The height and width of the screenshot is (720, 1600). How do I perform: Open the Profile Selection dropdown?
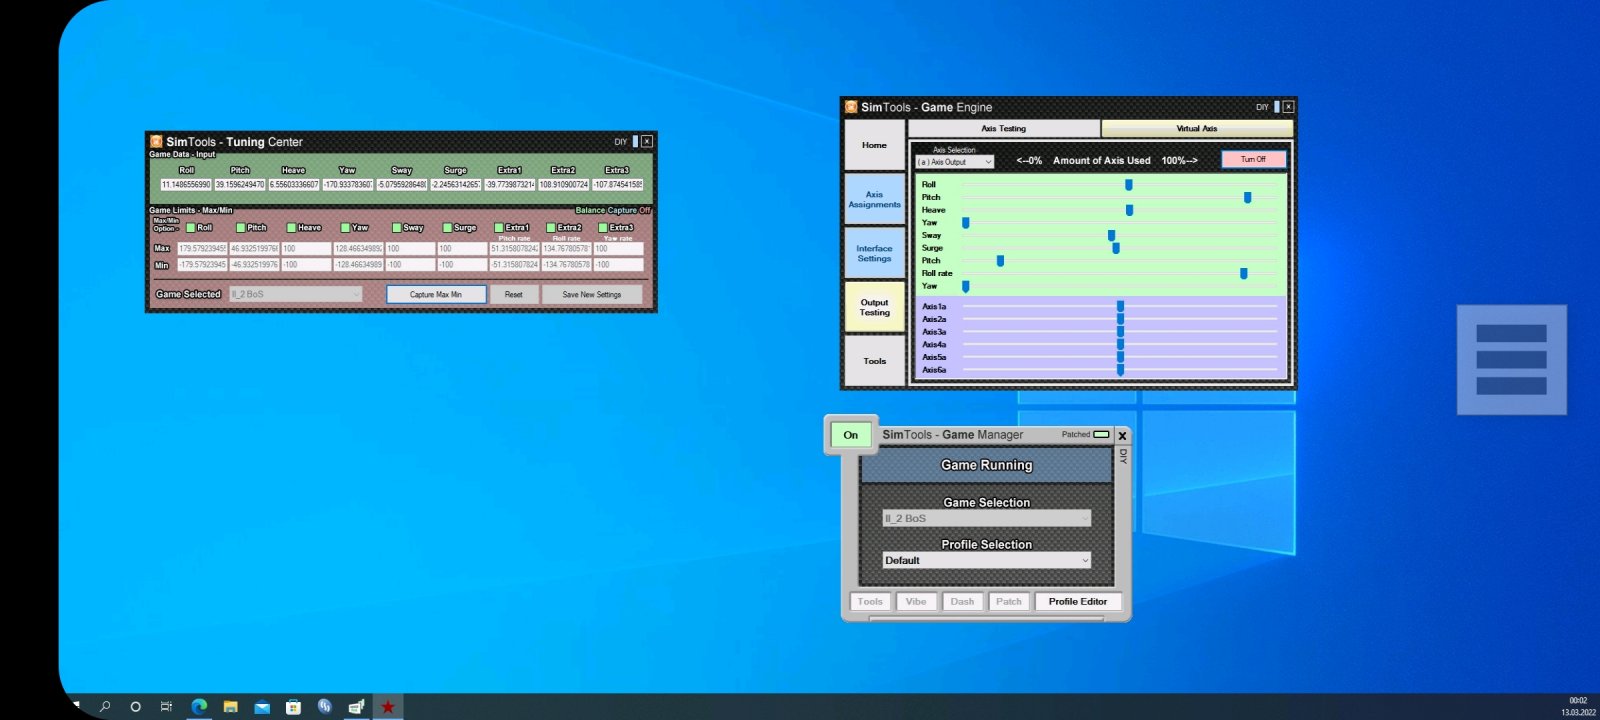987,560
